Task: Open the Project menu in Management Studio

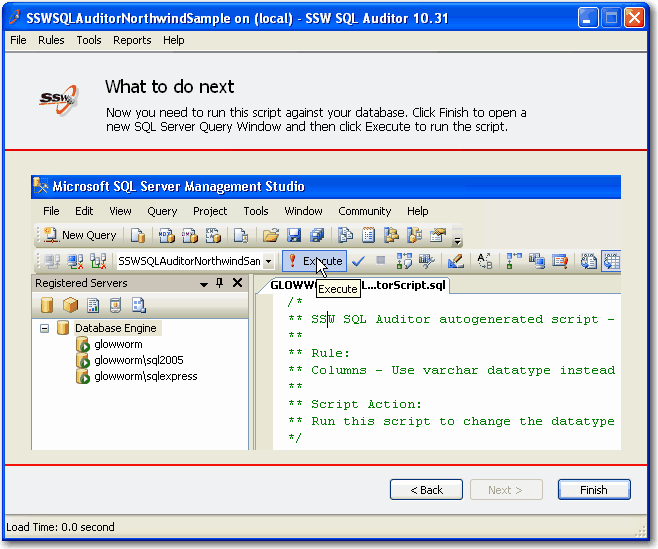Action: (210, 211)
